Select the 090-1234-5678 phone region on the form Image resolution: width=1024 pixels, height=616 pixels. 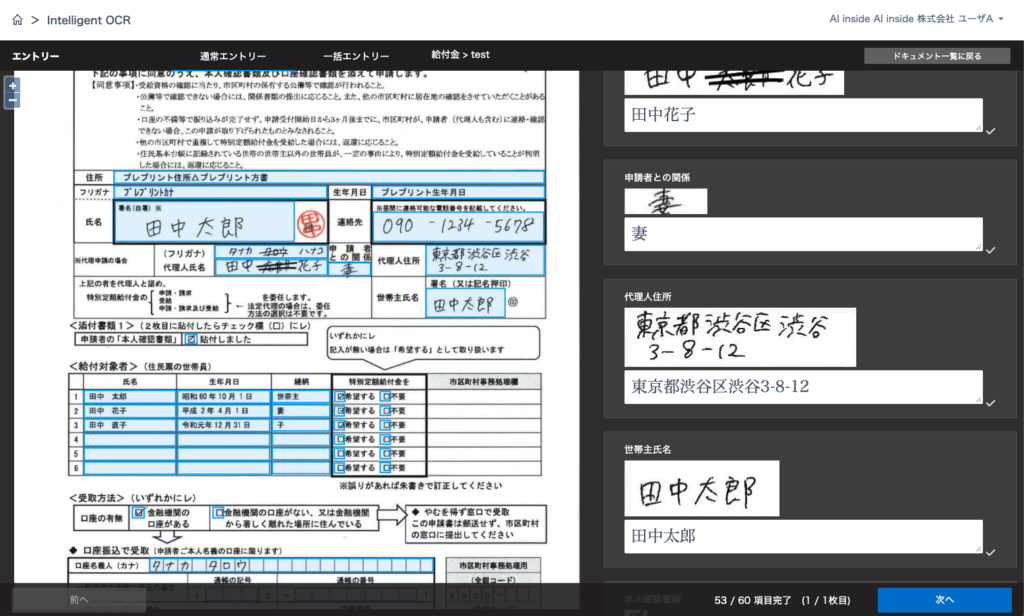458,227
